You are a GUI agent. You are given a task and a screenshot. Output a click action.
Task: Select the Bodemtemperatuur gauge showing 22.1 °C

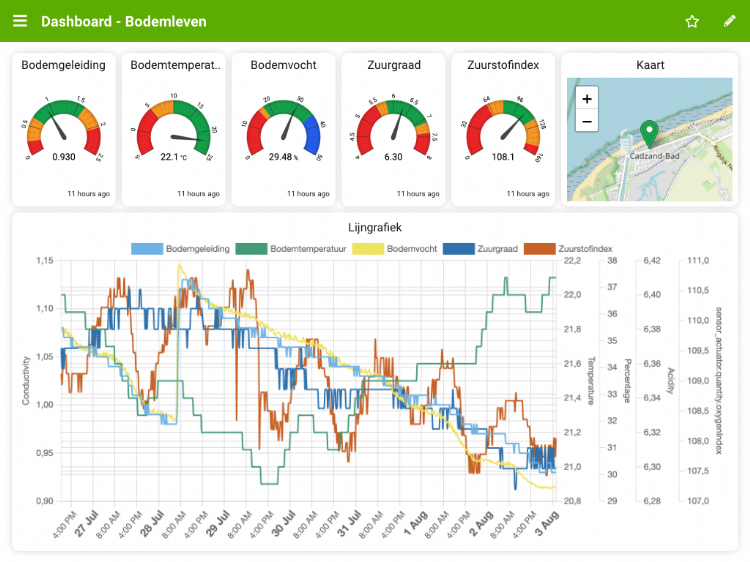(175, 130)
